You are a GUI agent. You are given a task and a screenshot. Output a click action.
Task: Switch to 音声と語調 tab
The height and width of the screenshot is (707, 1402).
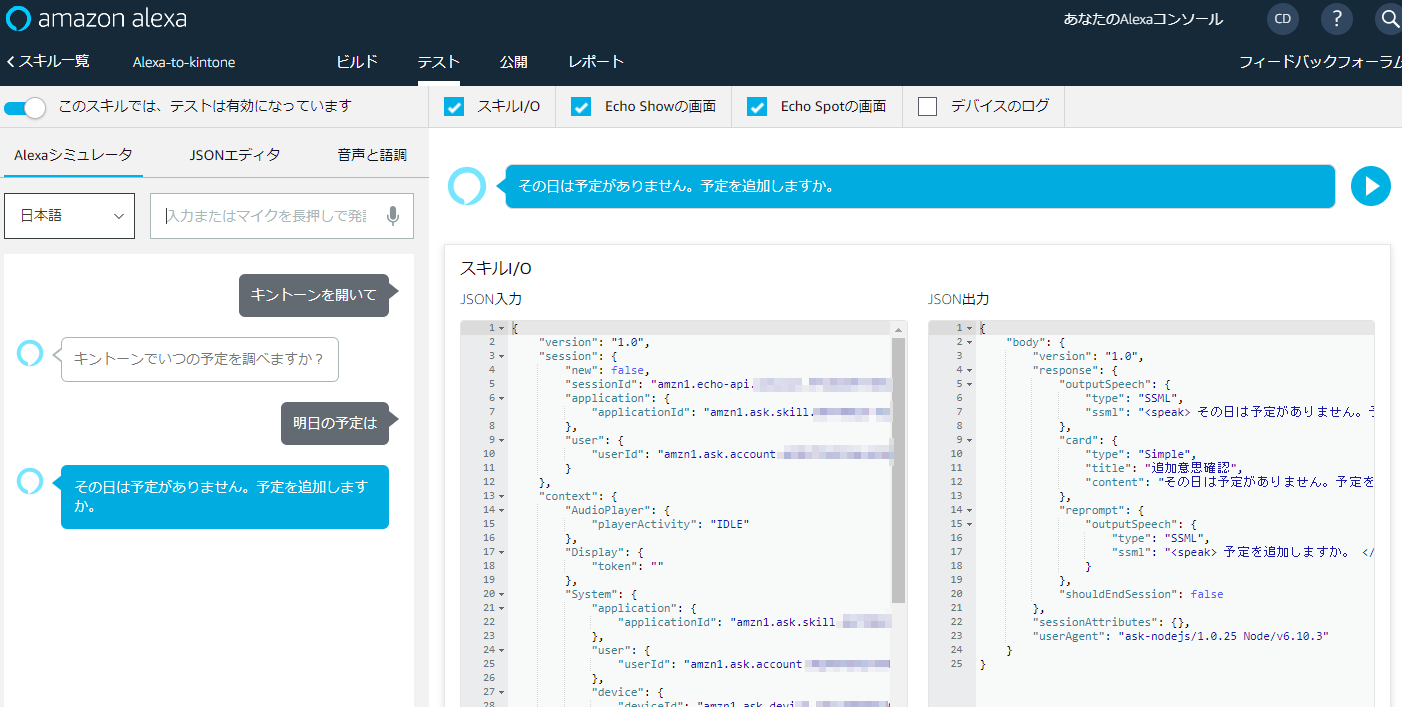click(372, 155)
